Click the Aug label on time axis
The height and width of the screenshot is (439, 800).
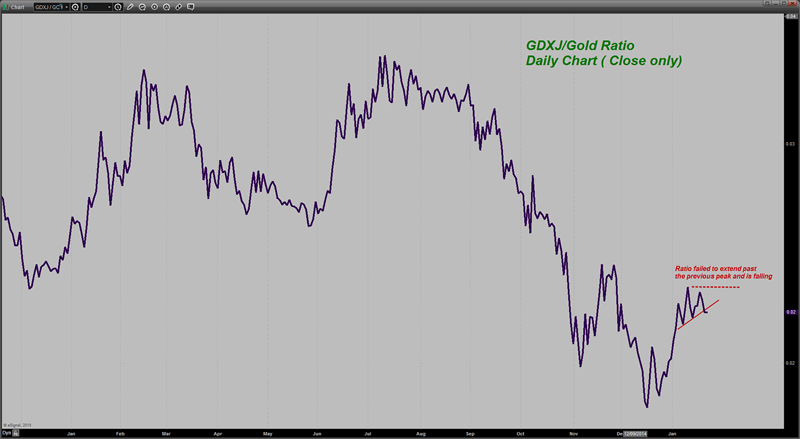tap(420, 434)
